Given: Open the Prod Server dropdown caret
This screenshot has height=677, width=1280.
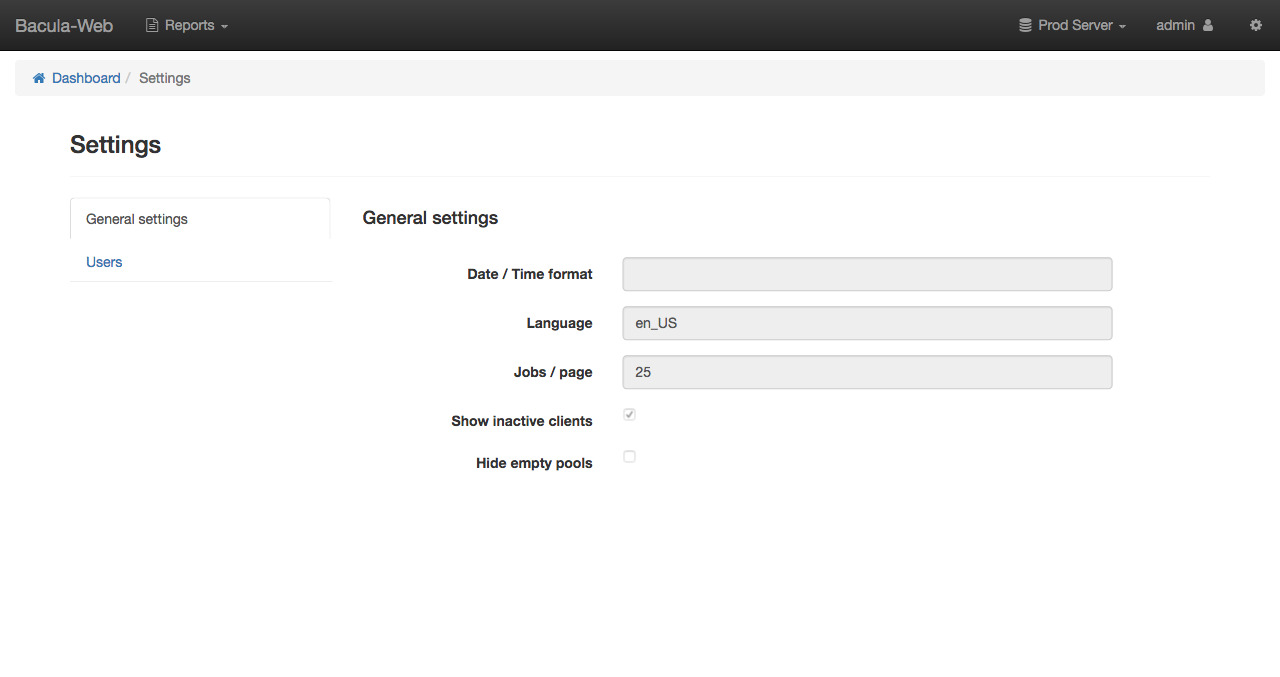Looking at the screenshot, I should pyautogui.click(x=1123, y=26).
